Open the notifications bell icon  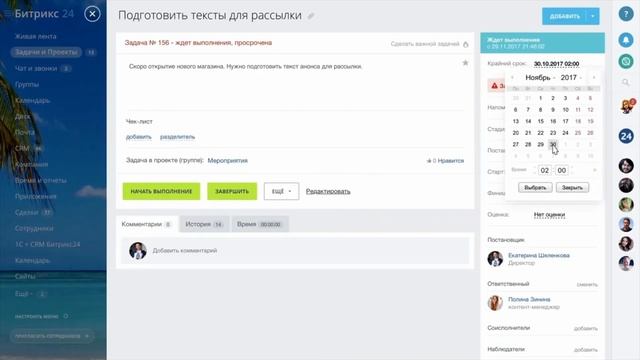click(626, 40)
